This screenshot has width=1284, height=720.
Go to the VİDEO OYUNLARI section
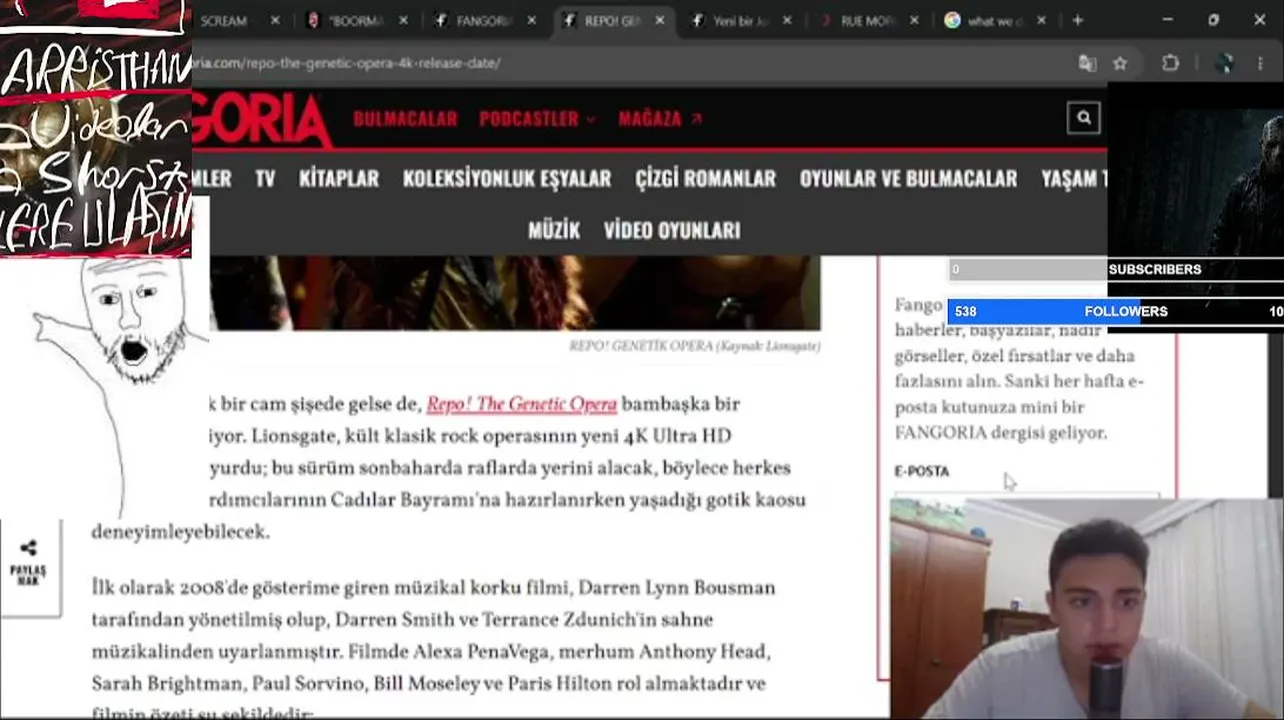coord(672,230)
